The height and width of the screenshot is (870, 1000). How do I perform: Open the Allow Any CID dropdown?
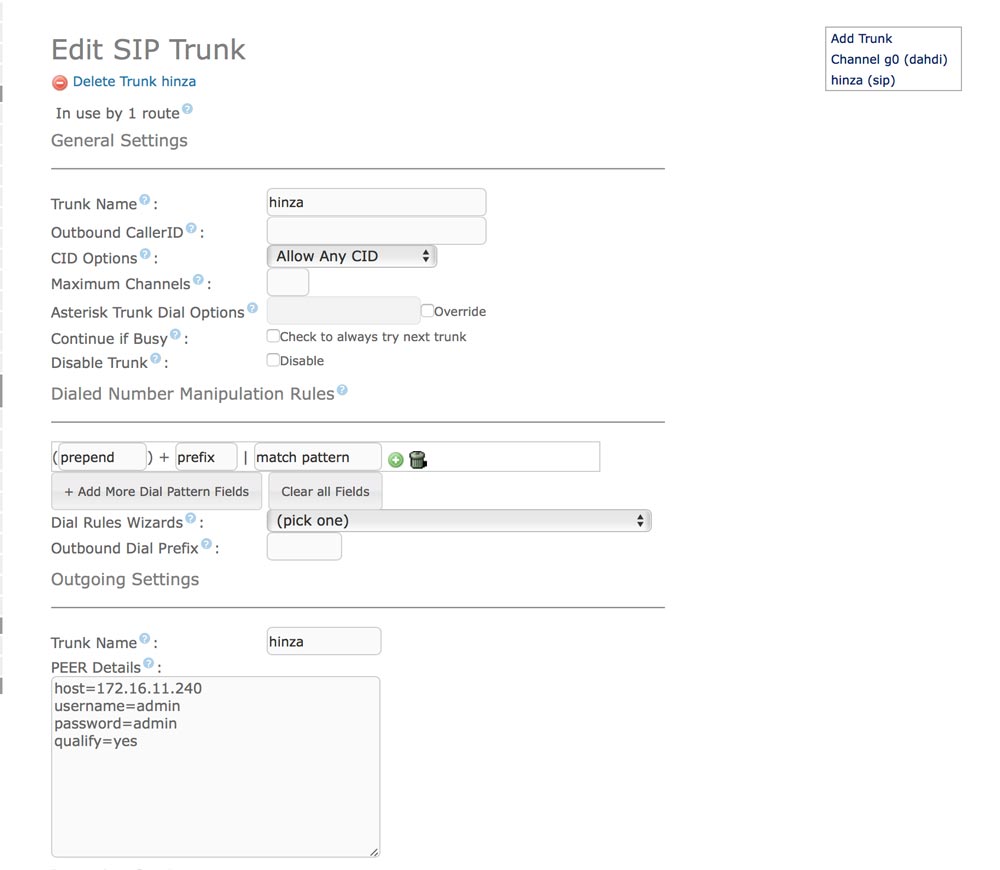[x=352, y=256]
